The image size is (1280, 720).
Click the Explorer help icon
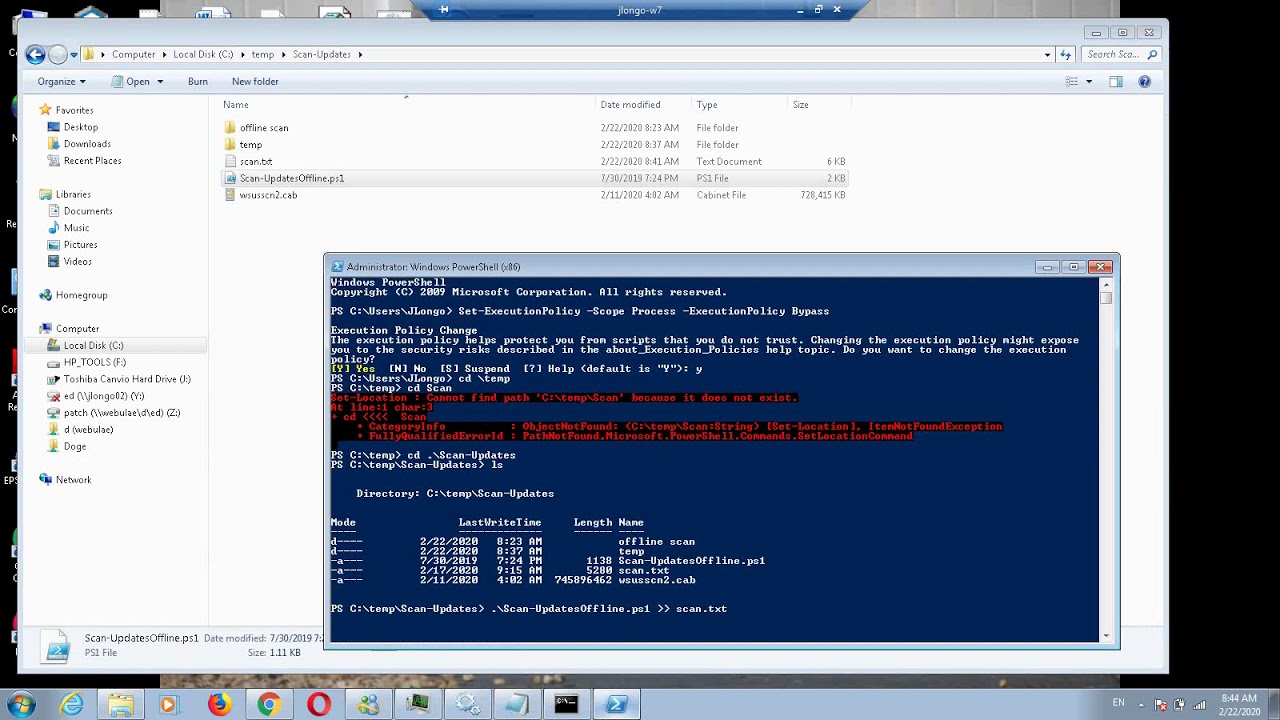click(x=1145, y=82)
